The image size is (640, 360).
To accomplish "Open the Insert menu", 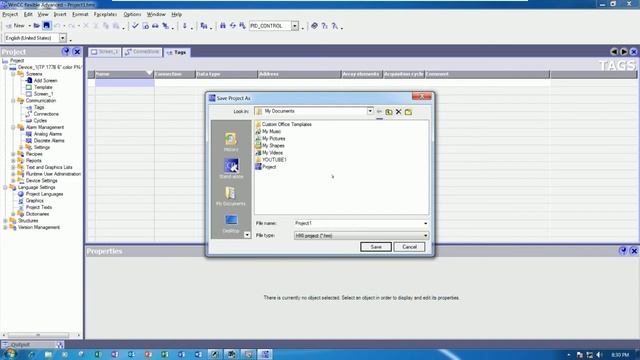I will 60,14.
